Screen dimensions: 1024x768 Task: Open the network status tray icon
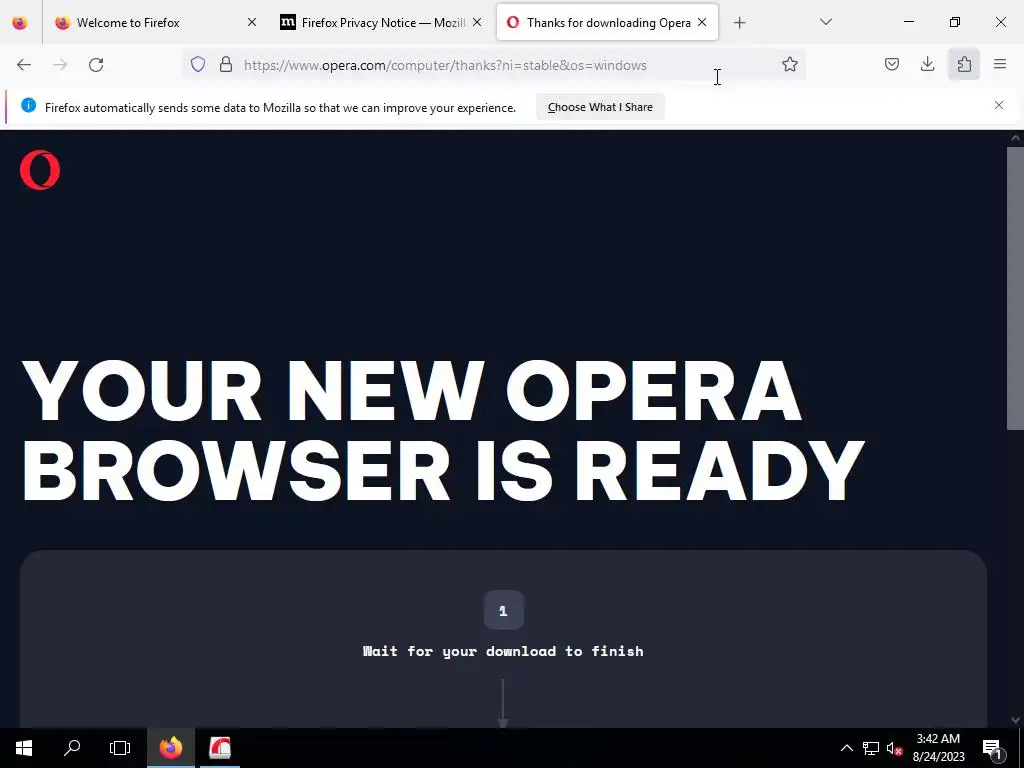pyautogui.click(x=871, y=748)
